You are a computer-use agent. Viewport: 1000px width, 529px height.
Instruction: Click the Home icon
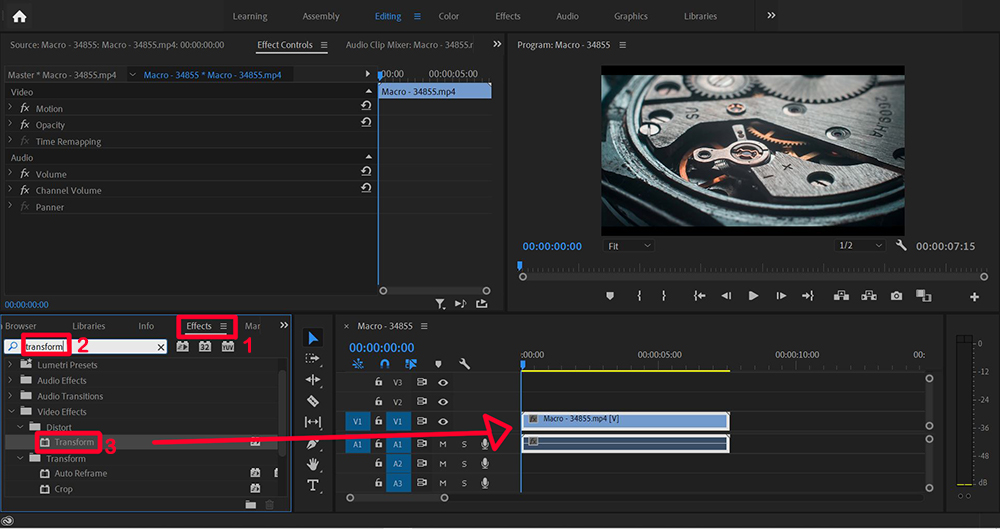(x=19, y=16)
